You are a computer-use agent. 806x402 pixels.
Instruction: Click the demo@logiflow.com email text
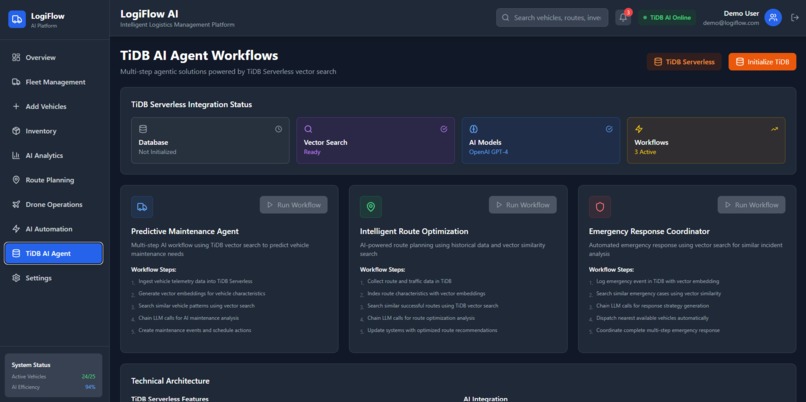pos(731,23)
